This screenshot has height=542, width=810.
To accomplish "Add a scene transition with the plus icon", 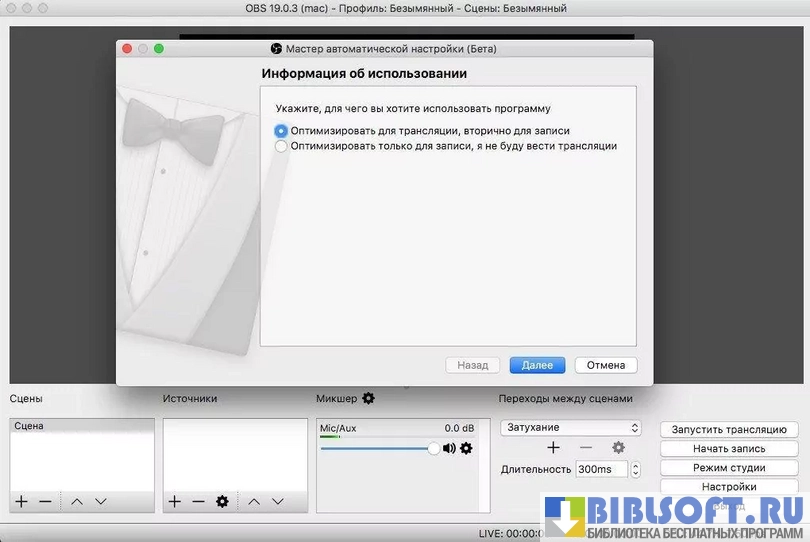I will tap(553, 448).
